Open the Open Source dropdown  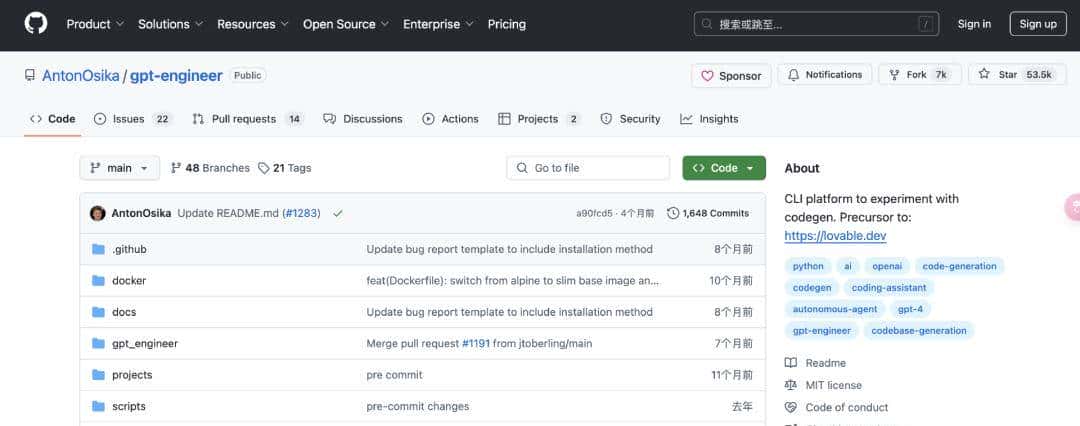[x=346, y=24]
